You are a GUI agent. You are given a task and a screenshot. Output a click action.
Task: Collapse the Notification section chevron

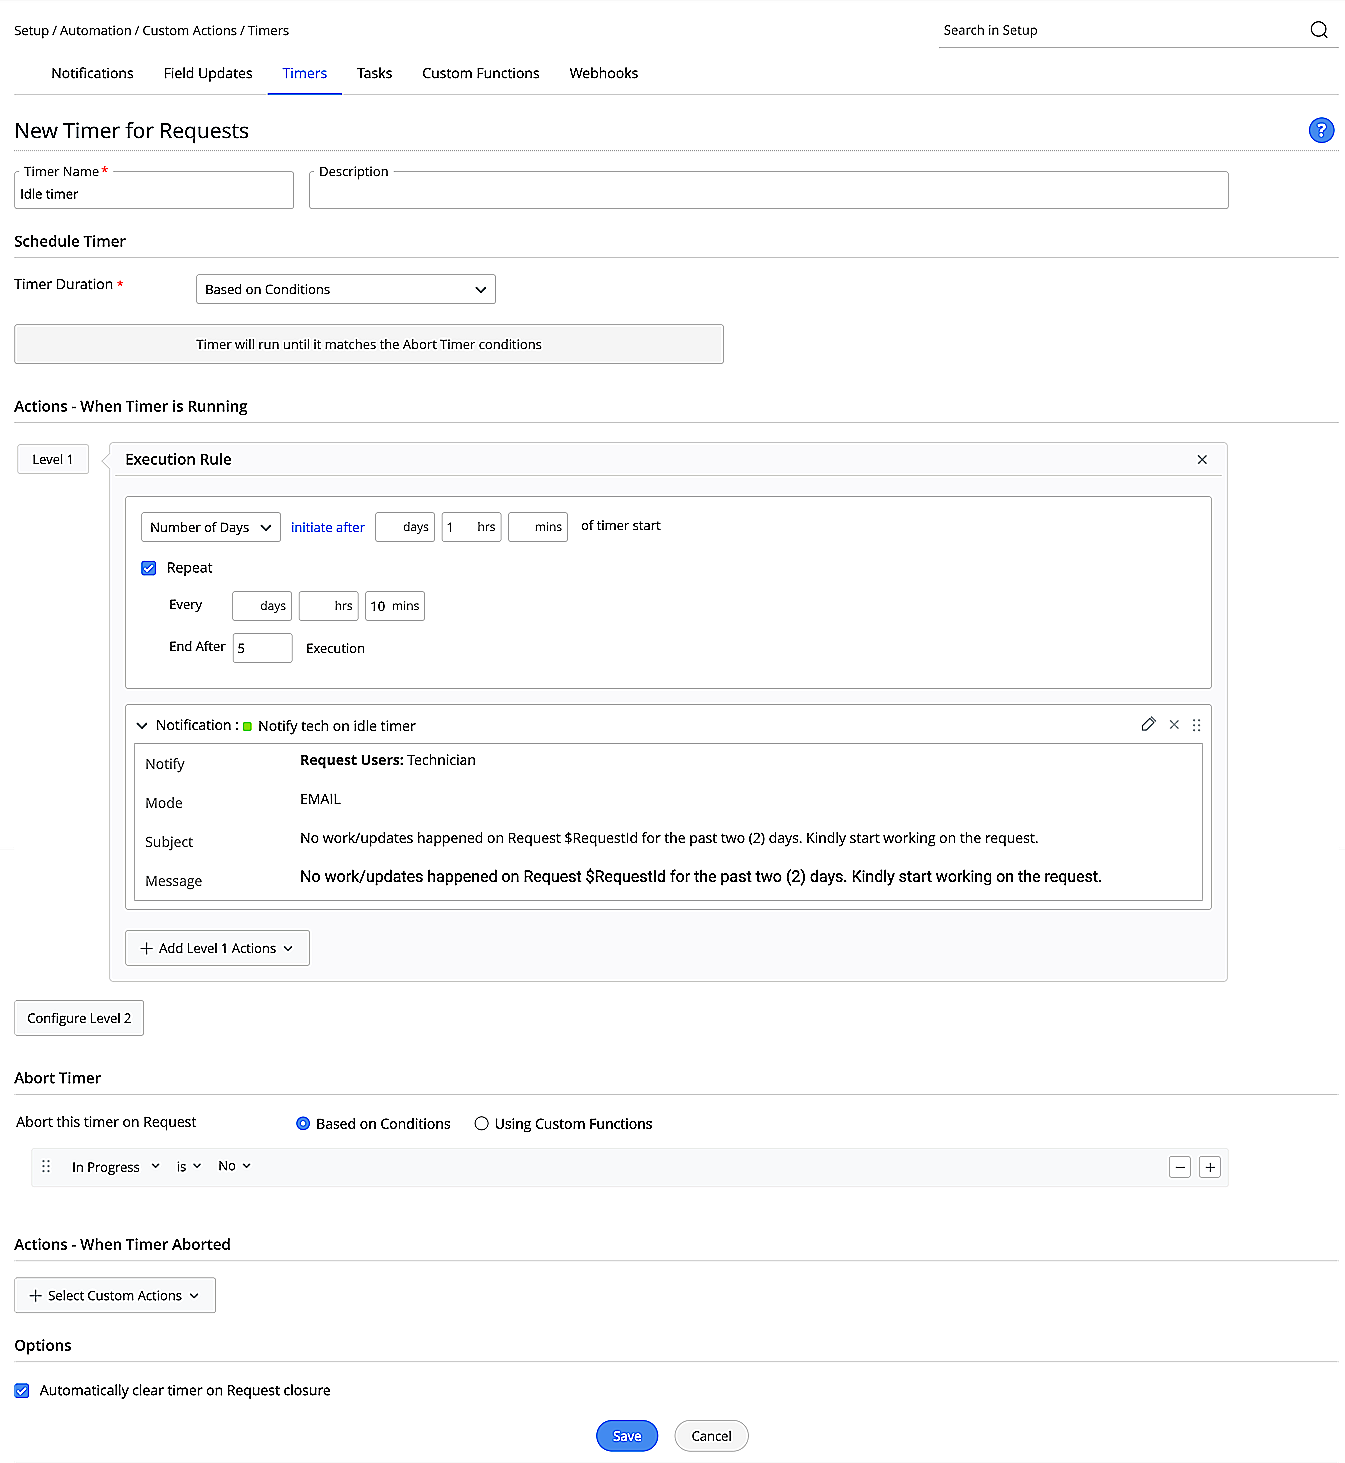pos(142,725)
